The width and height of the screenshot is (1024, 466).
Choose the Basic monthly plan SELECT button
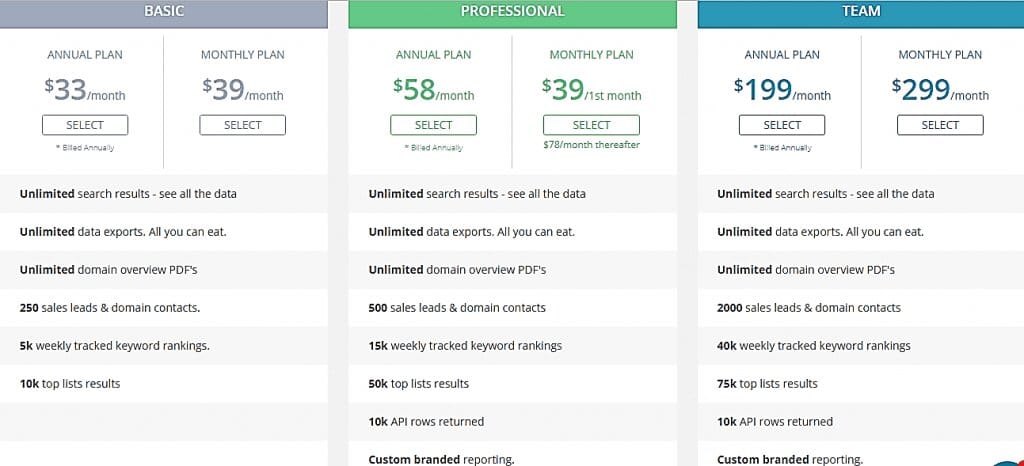[242, 125]
